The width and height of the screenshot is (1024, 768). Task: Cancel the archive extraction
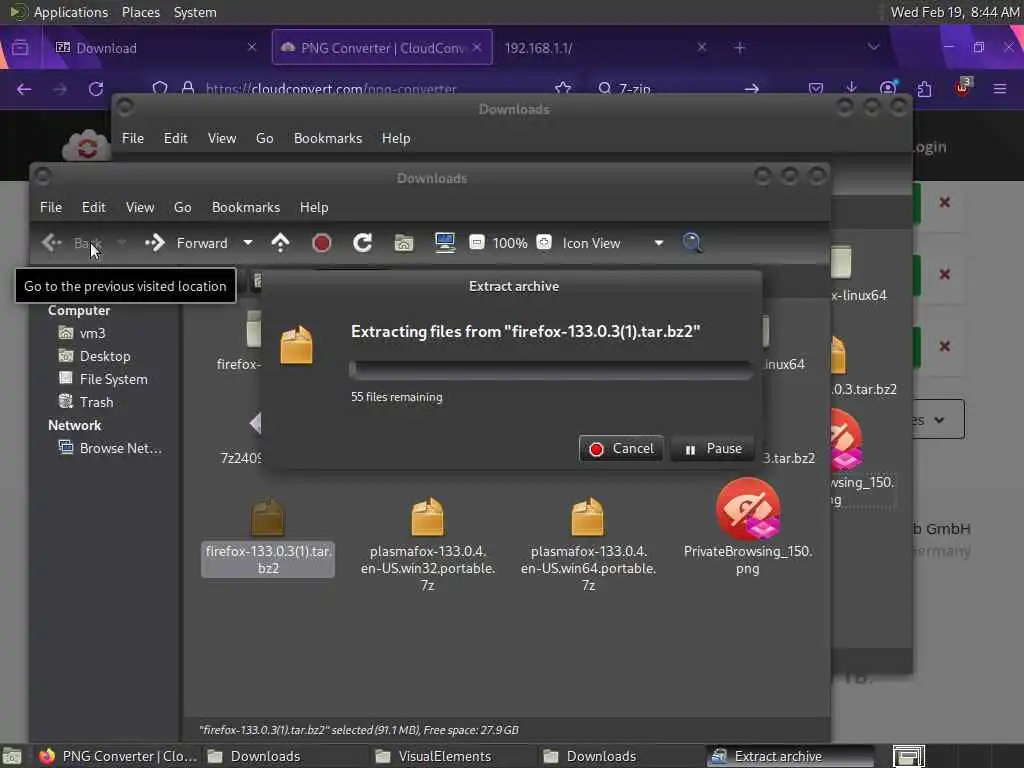tap(621, 449)
